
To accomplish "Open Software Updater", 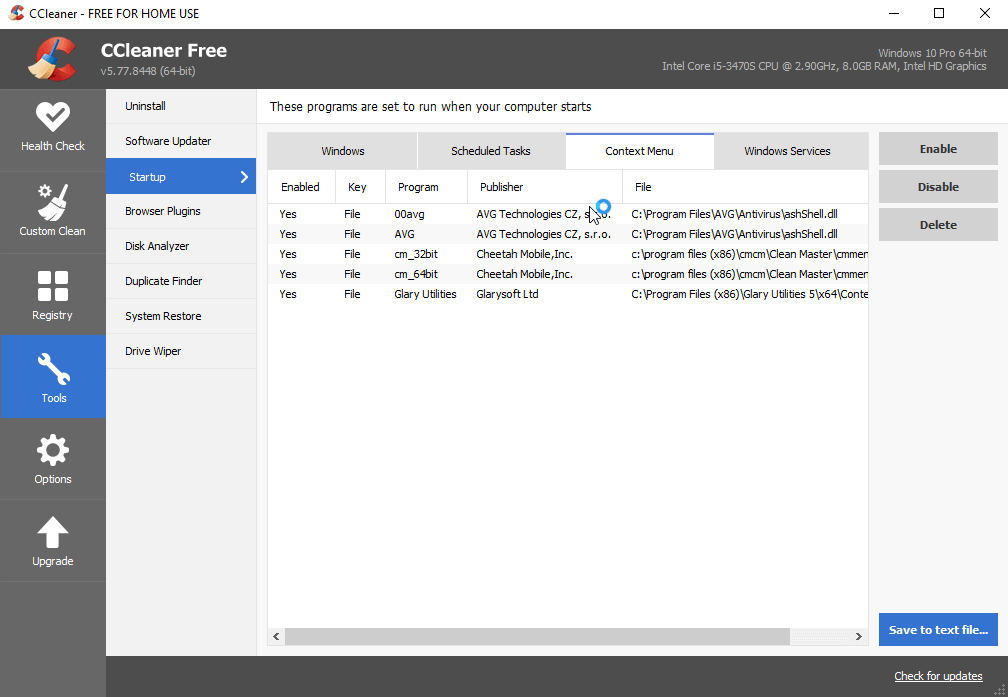I will click(168, 141).
